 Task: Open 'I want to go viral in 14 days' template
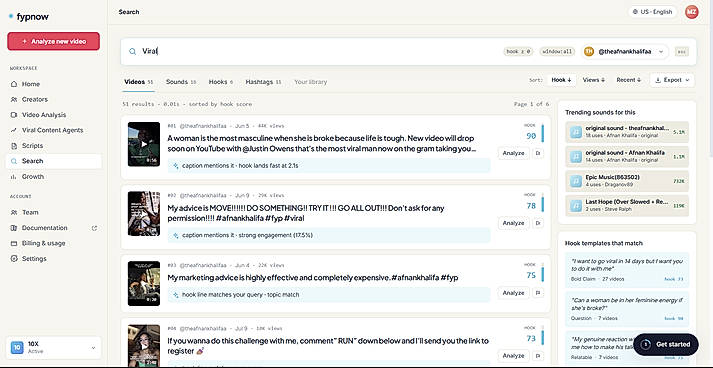point(627,270)
